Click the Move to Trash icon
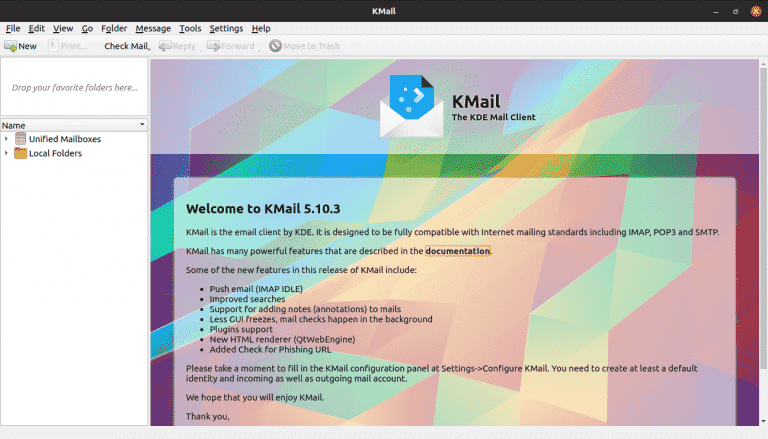 coord(275,46)
